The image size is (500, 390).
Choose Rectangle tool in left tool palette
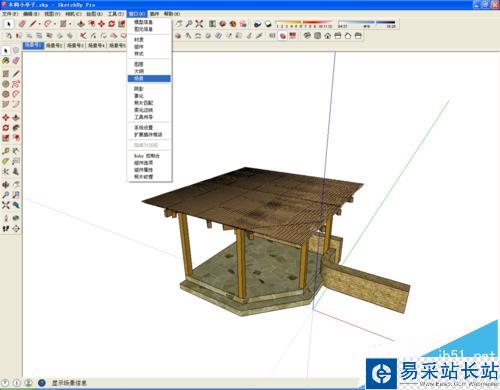6,74
